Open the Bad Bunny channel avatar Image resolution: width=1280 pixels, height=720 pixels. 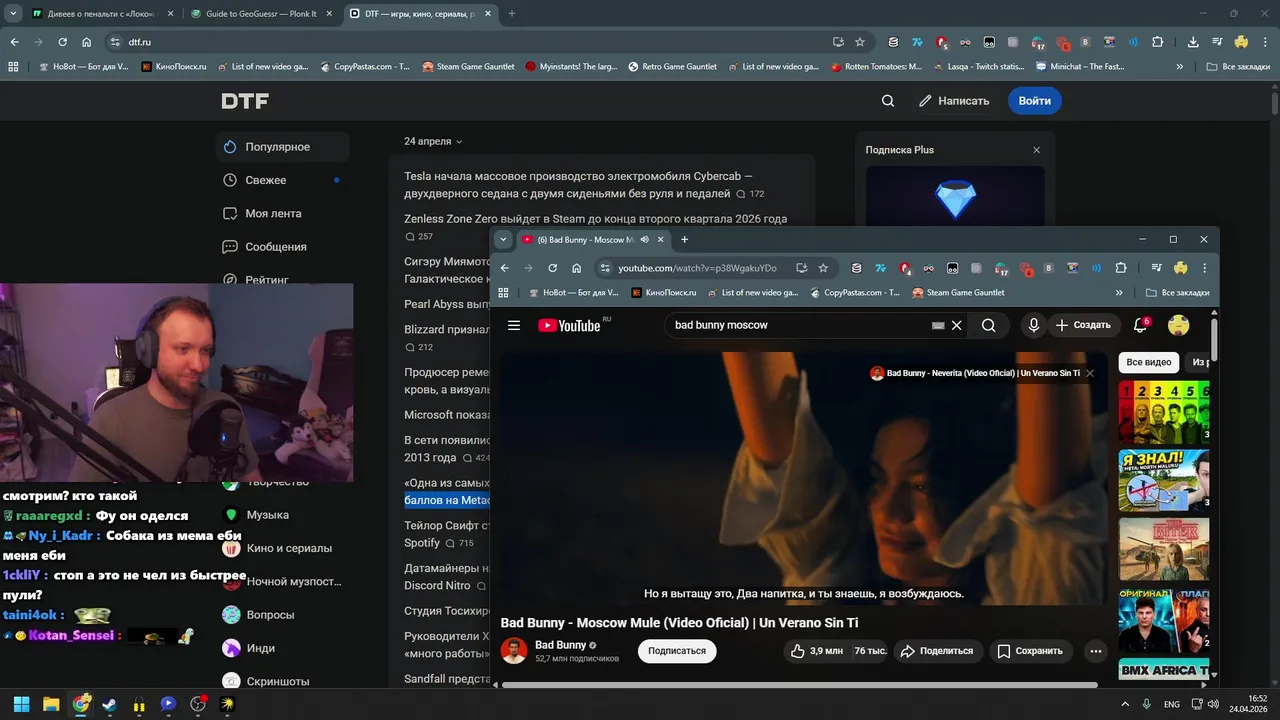coord(514,650)
